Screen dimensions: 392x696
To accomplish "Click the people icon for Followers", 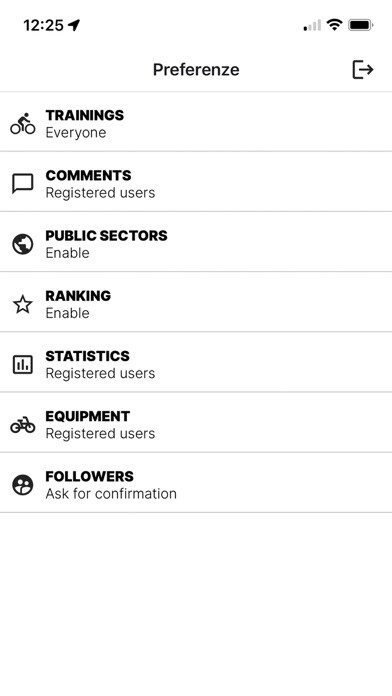I will click(x=23, y=485).
